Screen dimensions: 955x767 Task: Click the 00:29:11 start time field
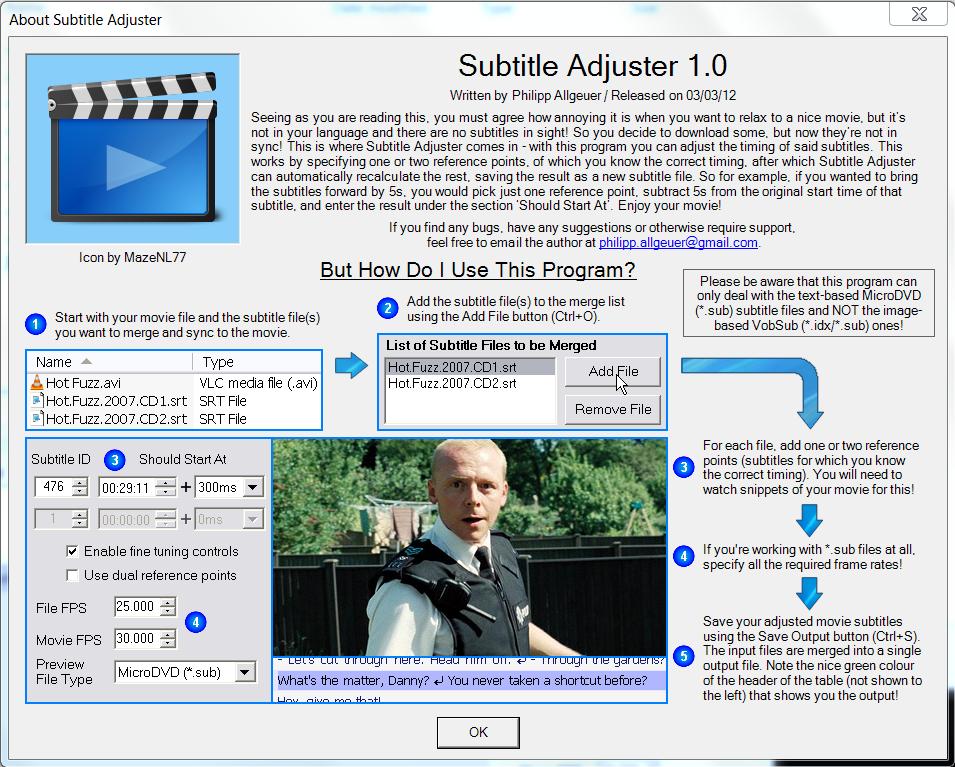click(x=126, y=487)
